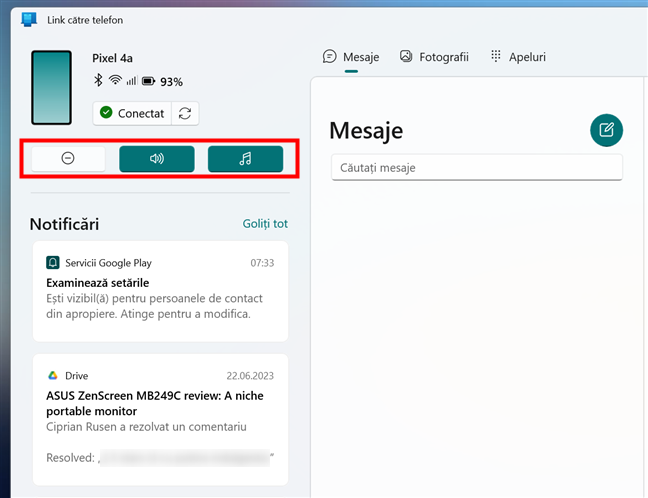Open the Fotografii tab

click(x=434, y=57)
